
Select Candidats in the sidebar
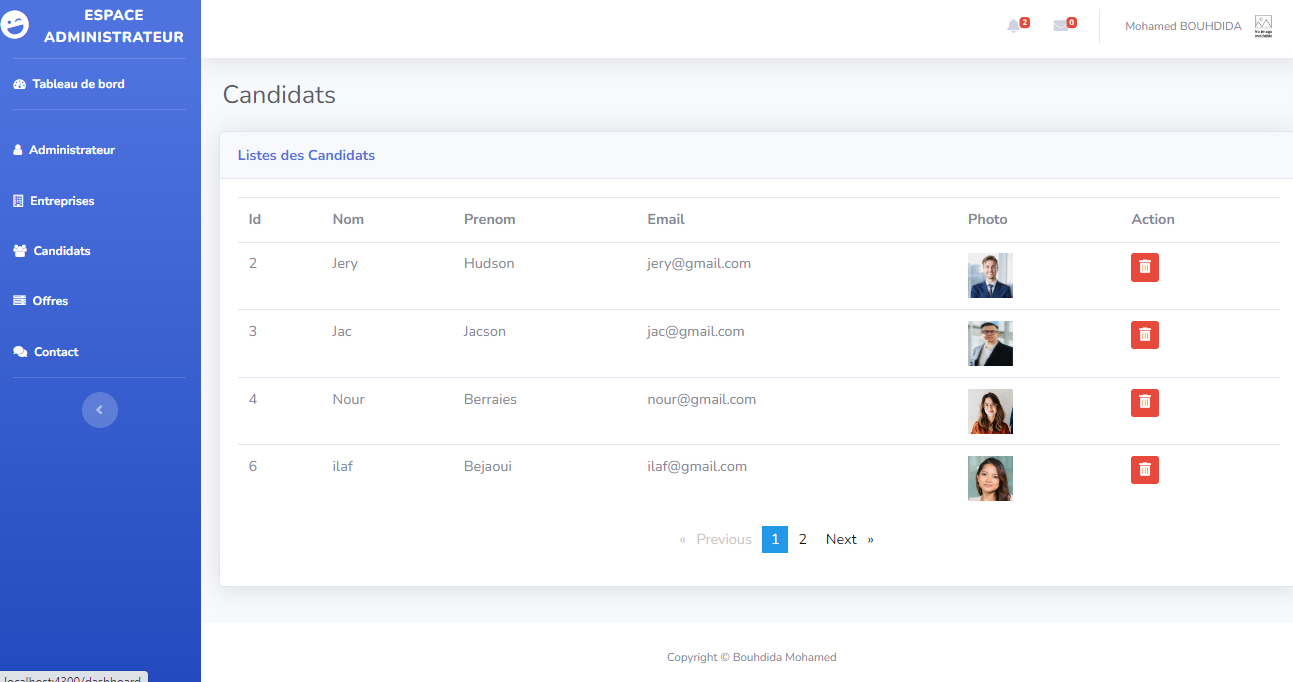[x=61, y=251]
